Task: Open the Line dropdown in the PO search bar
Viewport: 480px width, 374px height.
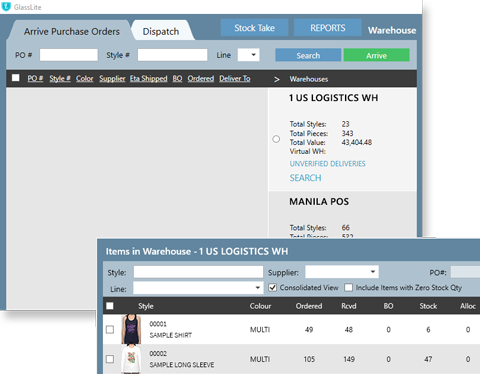Action: (x=248, y=55)
